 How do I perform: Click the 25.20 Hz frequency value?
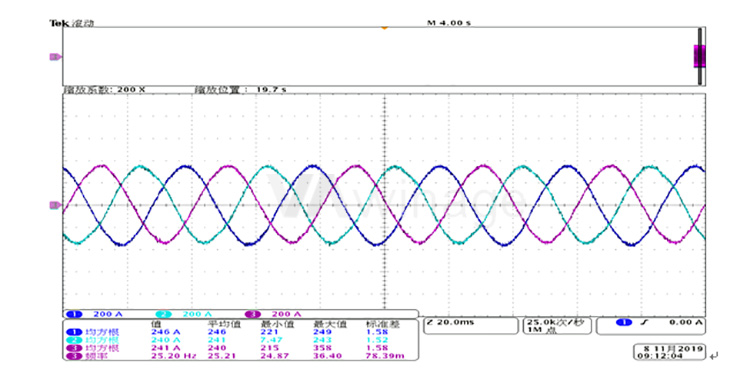[x=174, y=356]
